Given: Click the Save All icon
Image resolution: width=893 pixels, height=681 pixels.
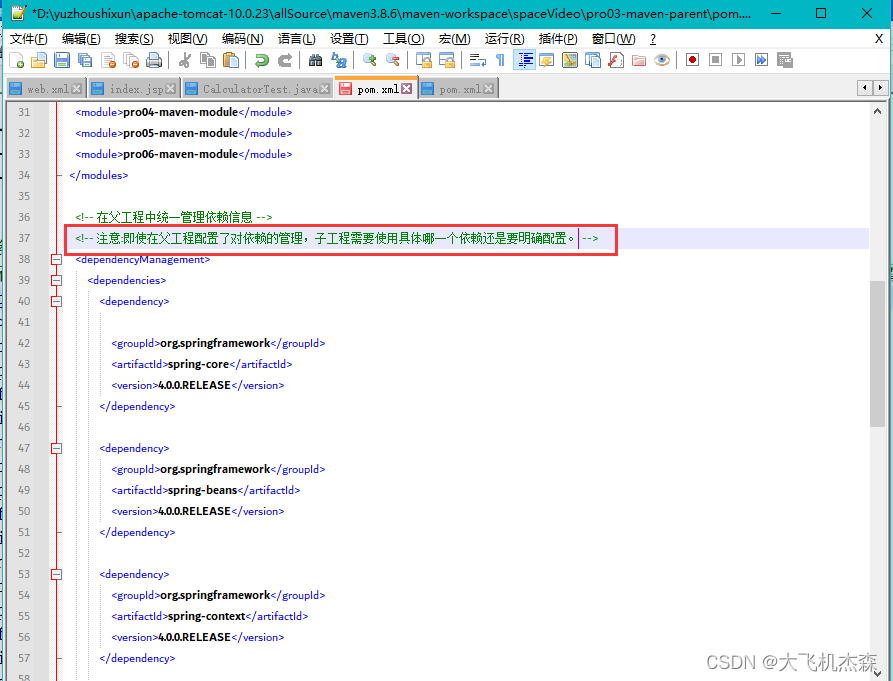Looking at the screenshot, I should [x=85, y=60].
